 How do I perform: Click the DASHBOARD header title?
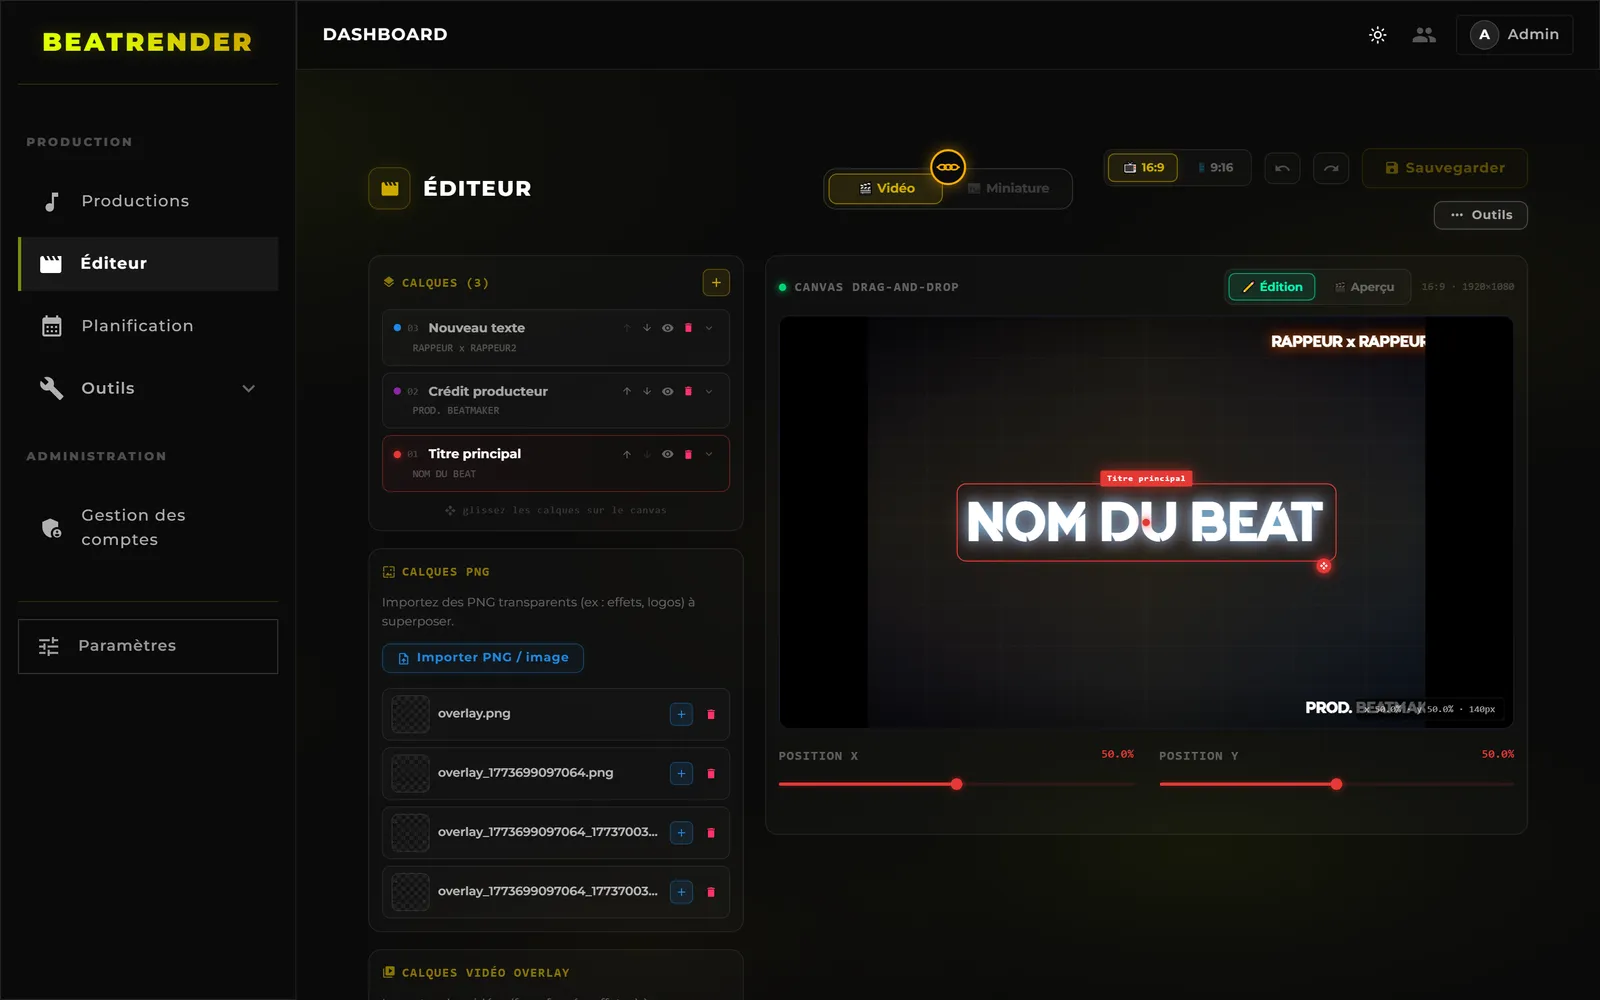click(x=385, y=34)
